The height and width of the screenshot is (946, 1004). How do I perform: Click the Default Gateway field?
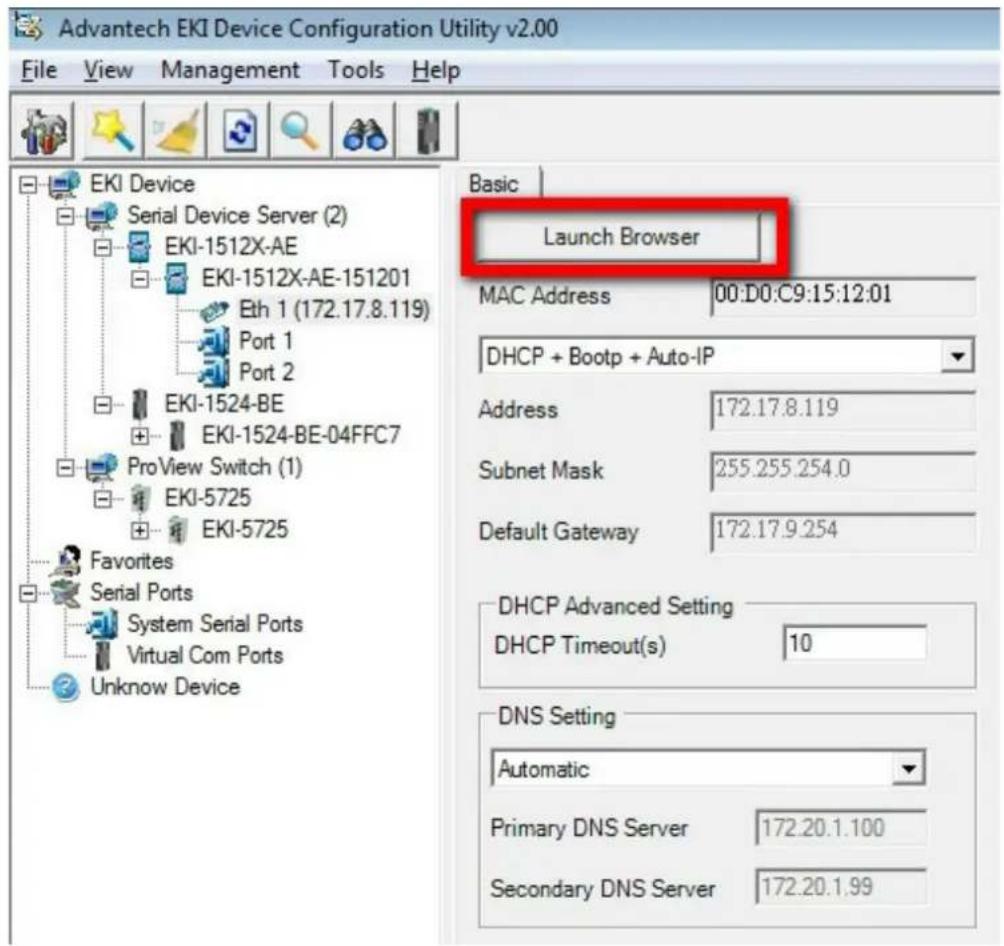pos(844,532)
